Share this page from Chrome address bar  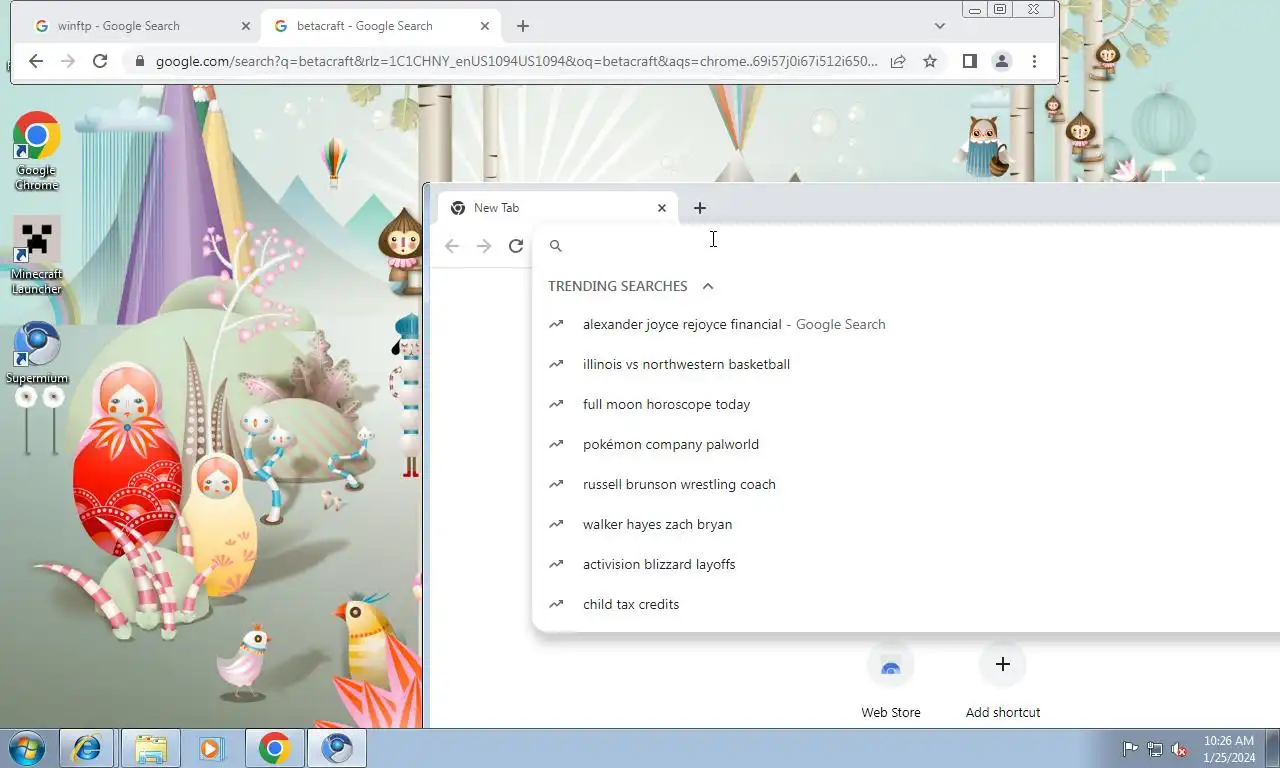tap(898, 61)
